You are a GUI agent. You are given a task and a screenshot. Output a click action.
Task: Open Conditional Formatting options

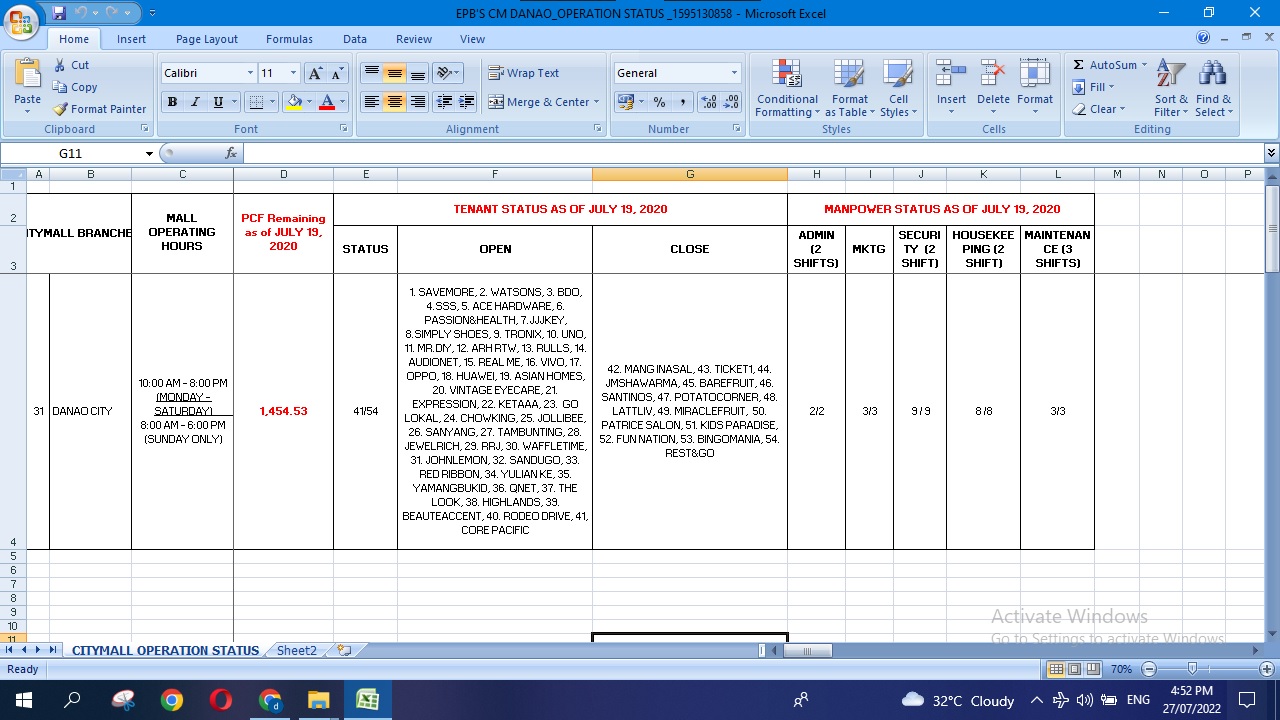tap(787, 88)
